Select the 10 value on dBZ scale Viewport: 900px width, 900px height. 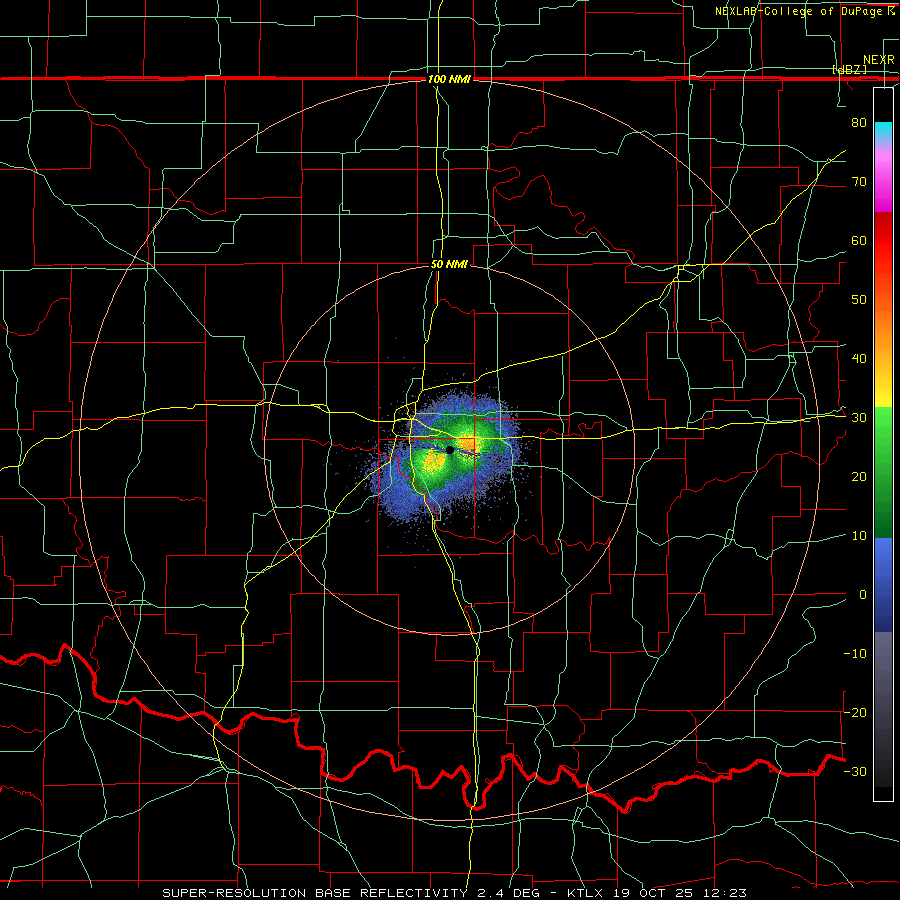(859, 536)
